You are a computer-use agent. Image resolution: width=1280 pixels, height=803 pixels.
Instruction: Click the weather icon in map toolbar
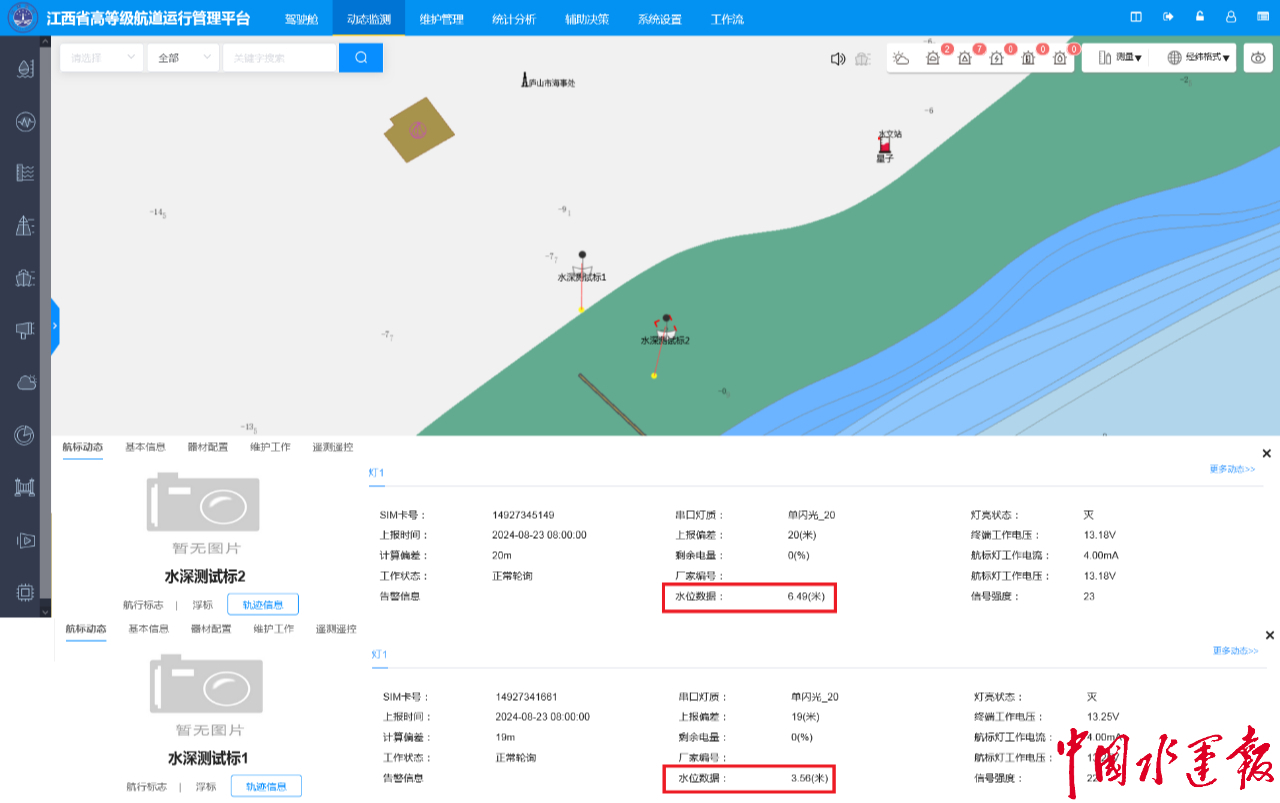point(901,58)
